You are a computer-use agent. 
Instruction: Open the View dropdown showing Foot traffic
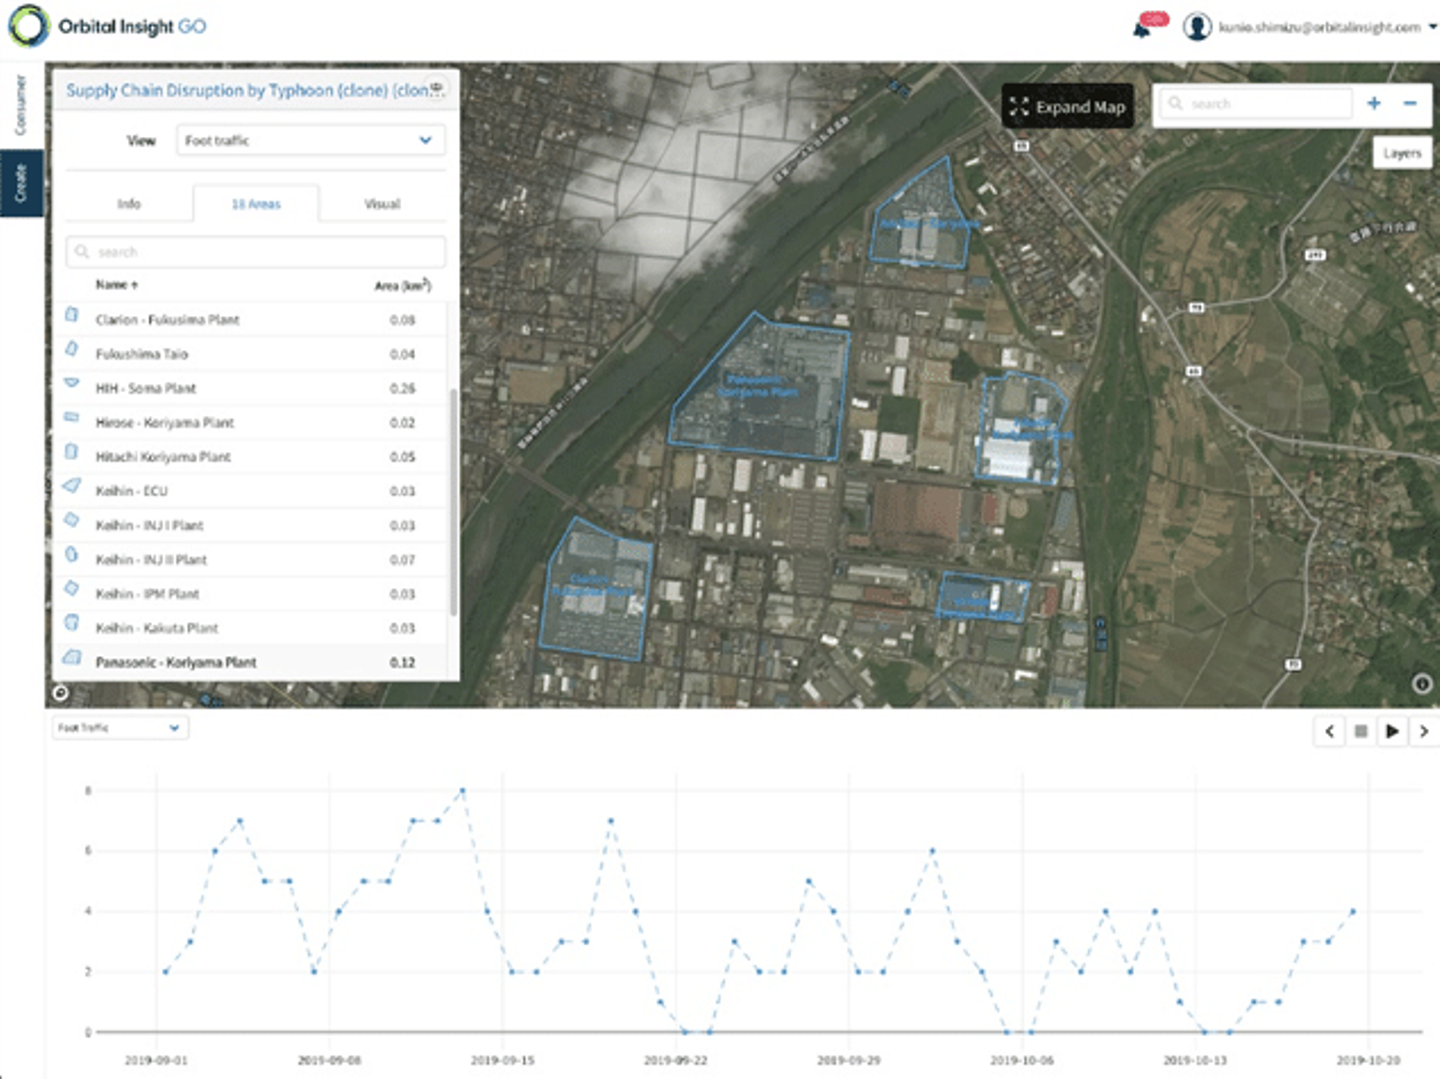pyautogui.click(x=310, y=141)
